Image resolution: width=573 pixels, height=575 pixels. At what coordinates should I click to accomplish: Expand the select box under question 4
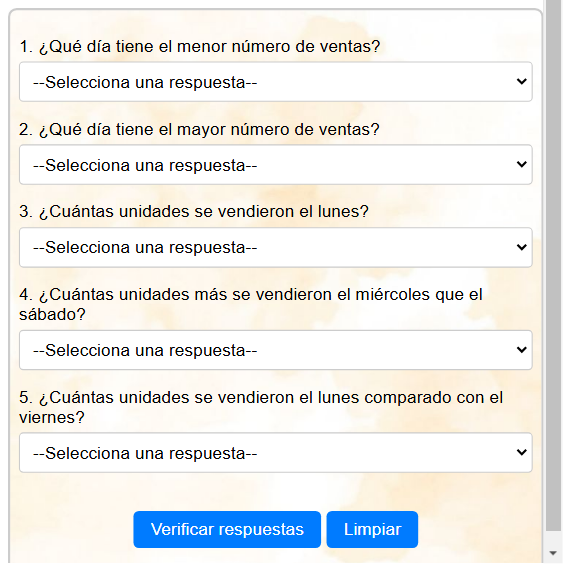coord(275,350)
